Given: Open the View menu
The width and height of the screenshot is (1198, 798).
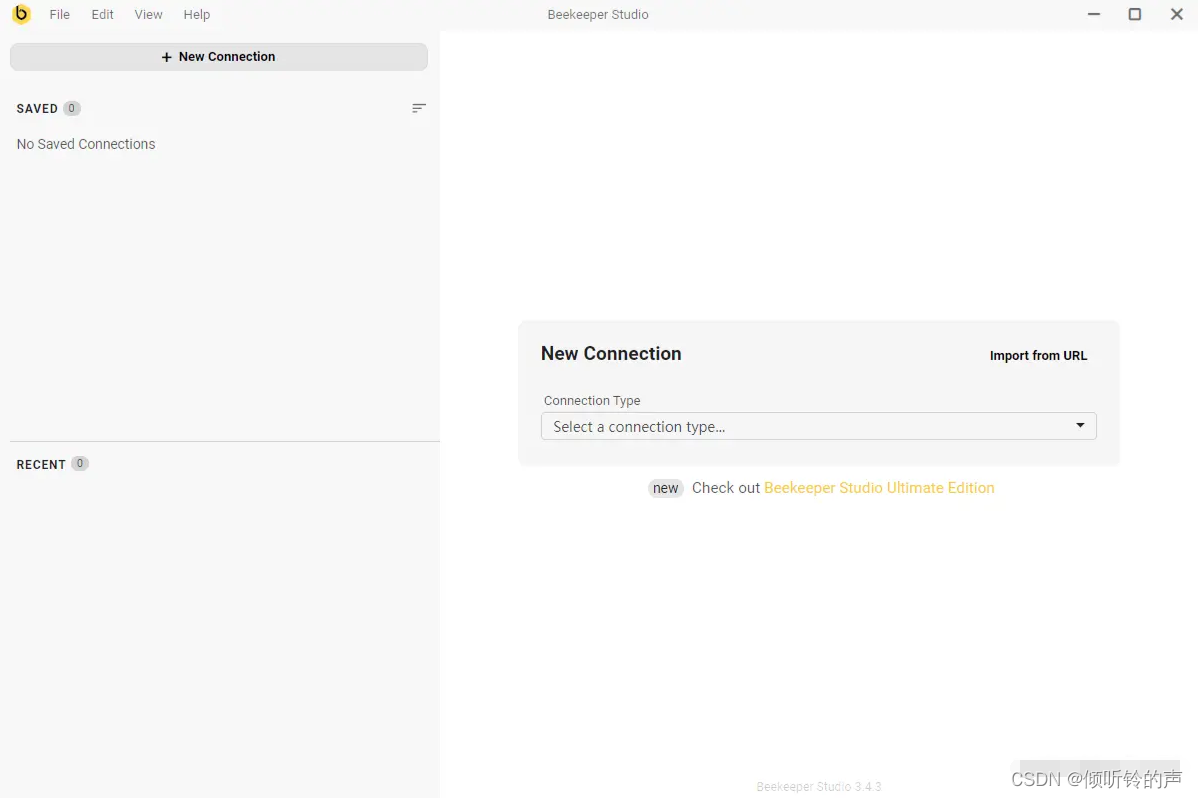Looking at the screenshot, I should 148,15.
